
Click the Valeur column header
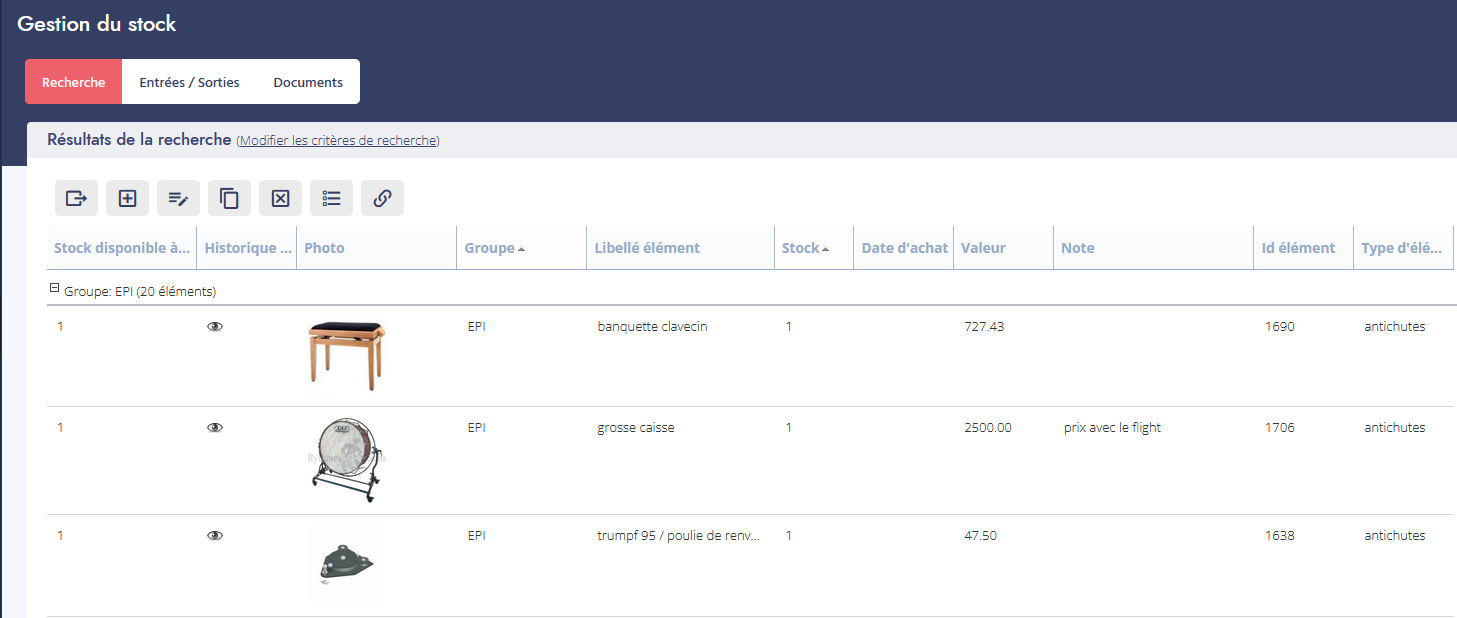tap(983, 248)
